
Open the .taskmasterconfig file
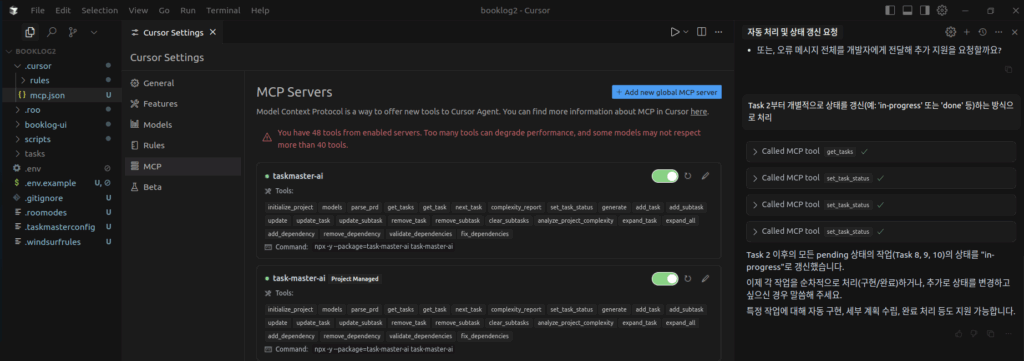[x=61, y=227]
